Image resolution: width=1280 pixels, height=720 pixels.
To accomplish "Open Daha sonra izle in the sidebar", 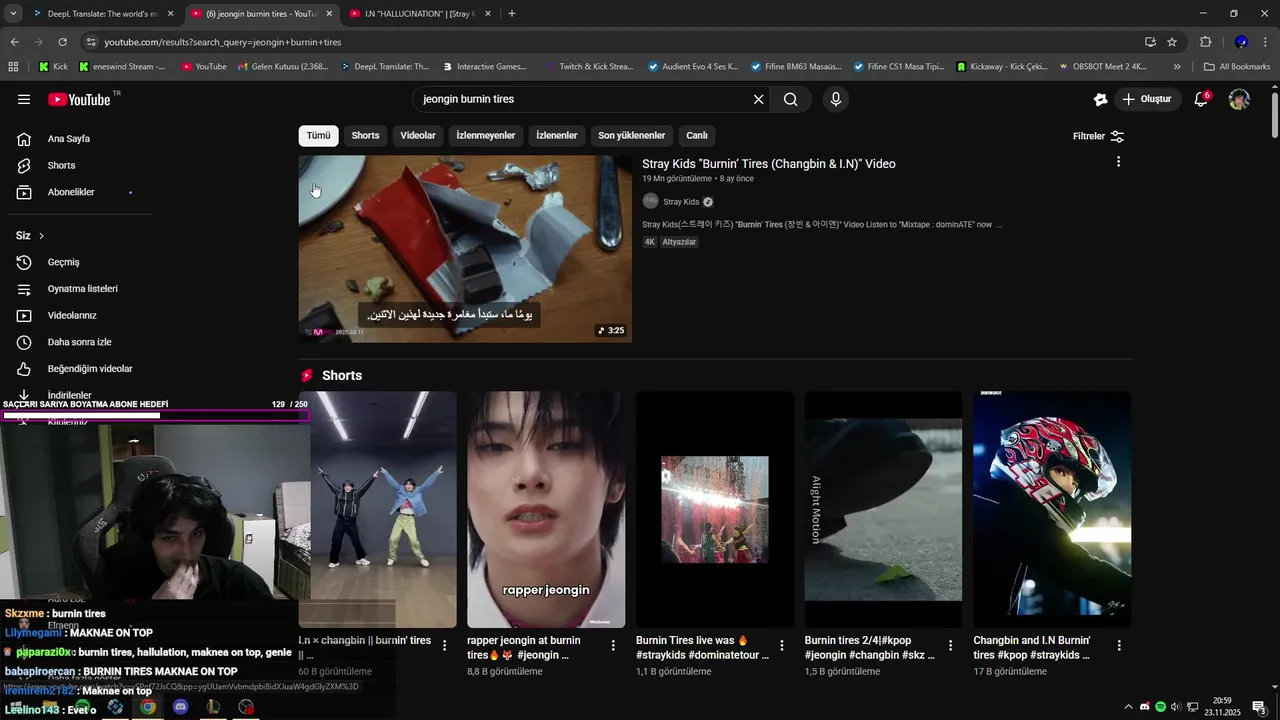I will click(x=79, y=342).
